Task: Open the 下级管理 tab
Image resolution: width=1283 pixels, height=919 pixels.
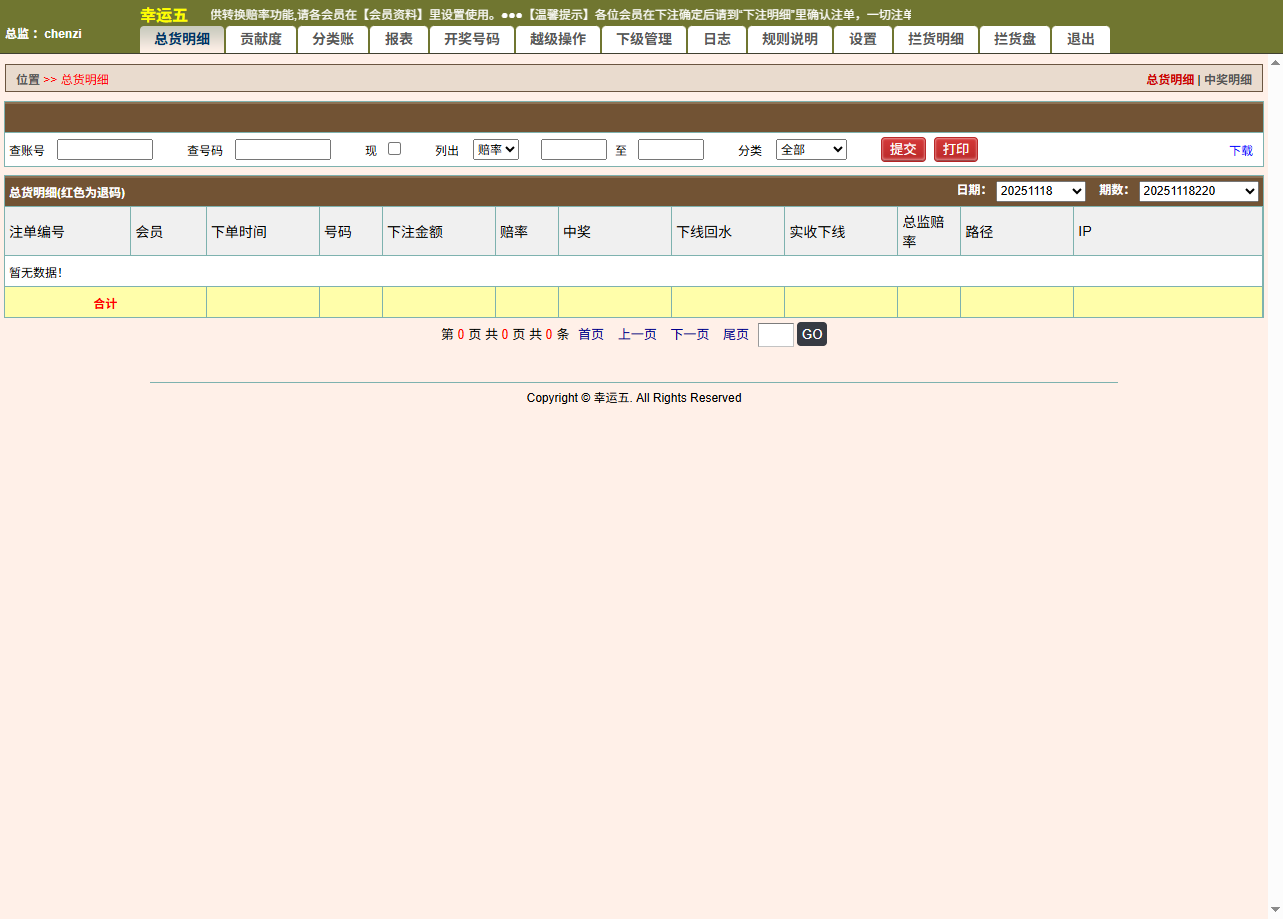Action: [x=644, y=39]
